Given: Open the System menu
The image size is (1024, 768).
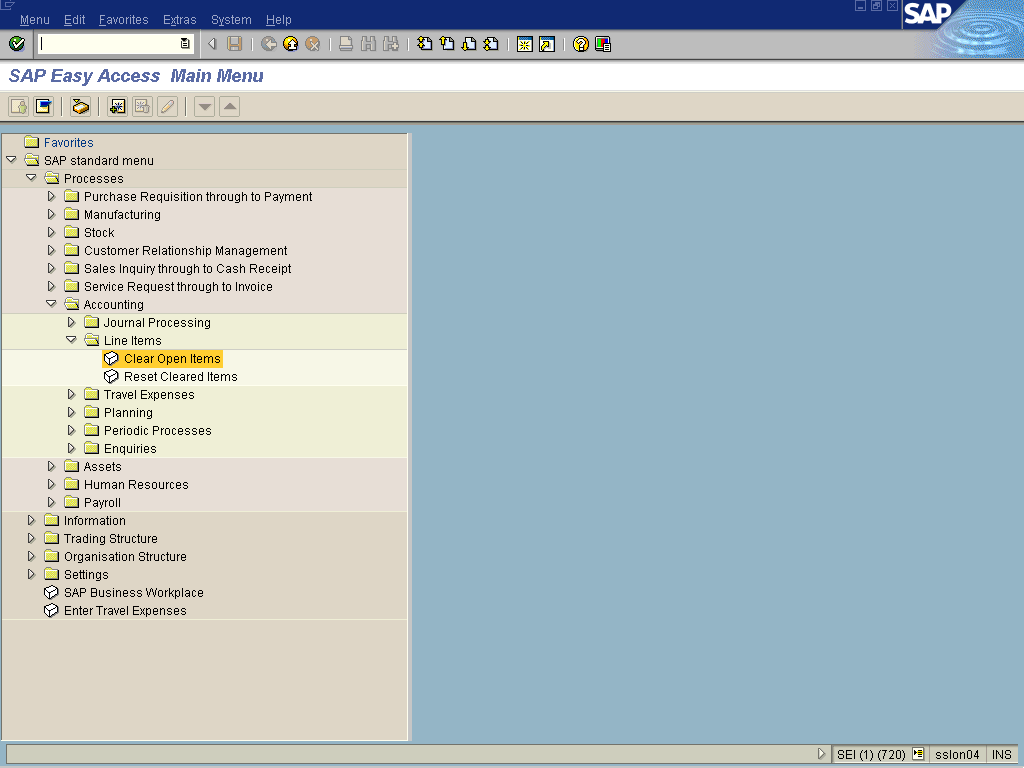Looking at the screenshot, I should pos(231,20).
